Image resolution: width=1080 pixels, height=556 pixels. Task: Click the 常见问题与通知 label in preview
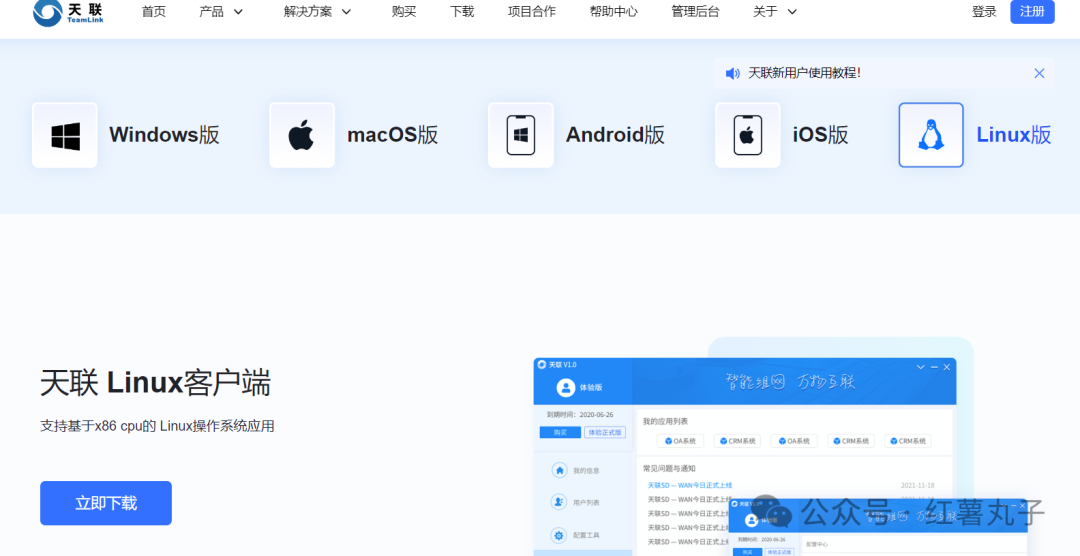pyautogui.click(x=669, y=469)
